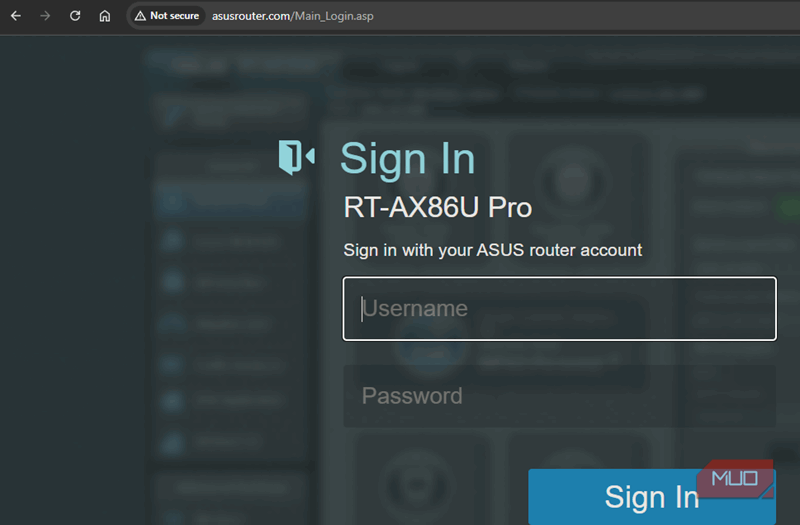800x525 pixels.
Task: Click the blurred sidebar icon below the highlighted entry
Action: click(x=172, y=240)
